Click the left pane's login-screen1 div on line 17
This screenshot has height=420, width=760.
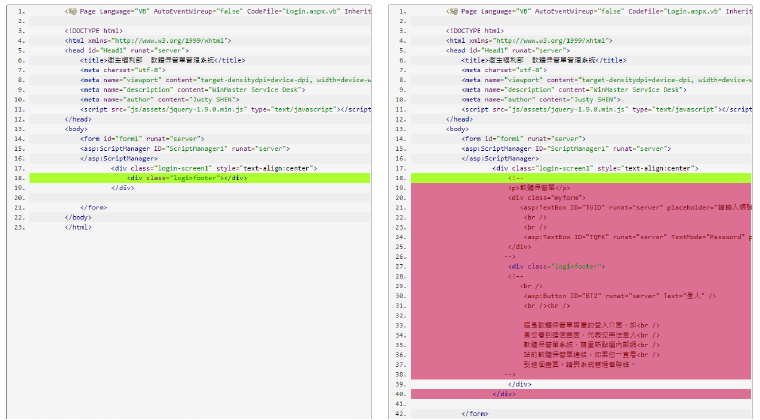(214, 169)
